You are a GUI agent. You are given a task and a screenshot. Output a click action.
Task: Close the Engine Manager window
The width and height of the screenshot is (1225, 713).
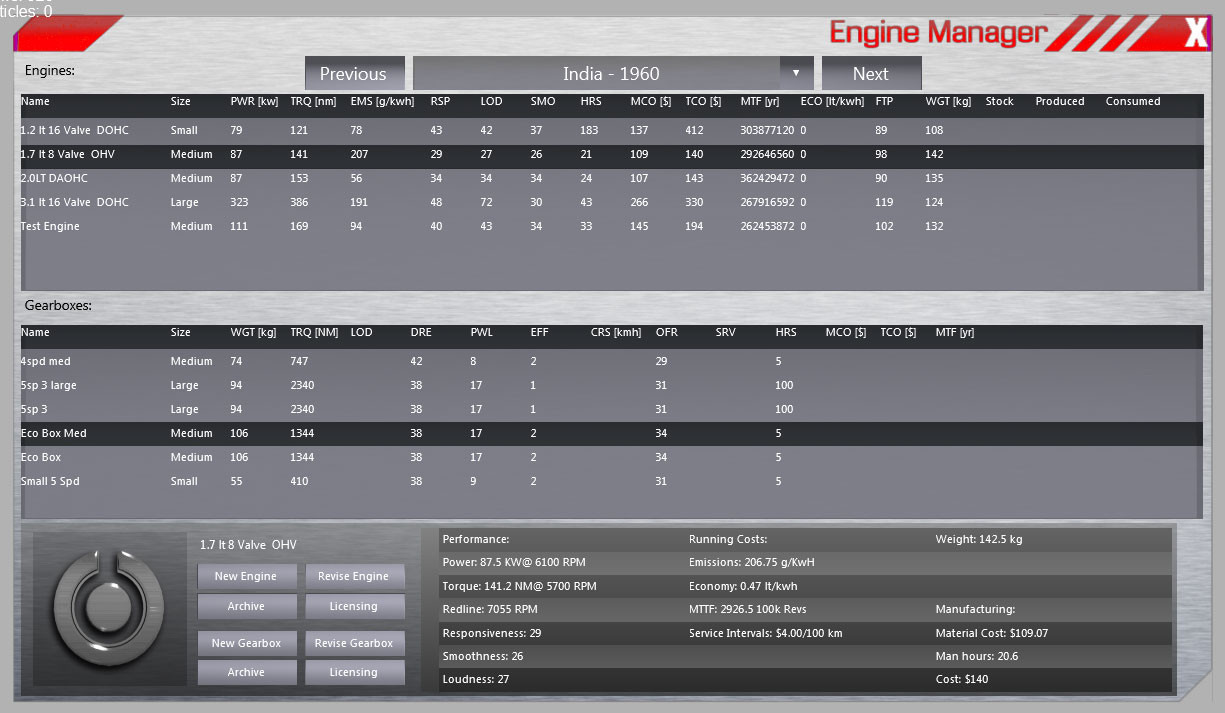point(1195,34)
